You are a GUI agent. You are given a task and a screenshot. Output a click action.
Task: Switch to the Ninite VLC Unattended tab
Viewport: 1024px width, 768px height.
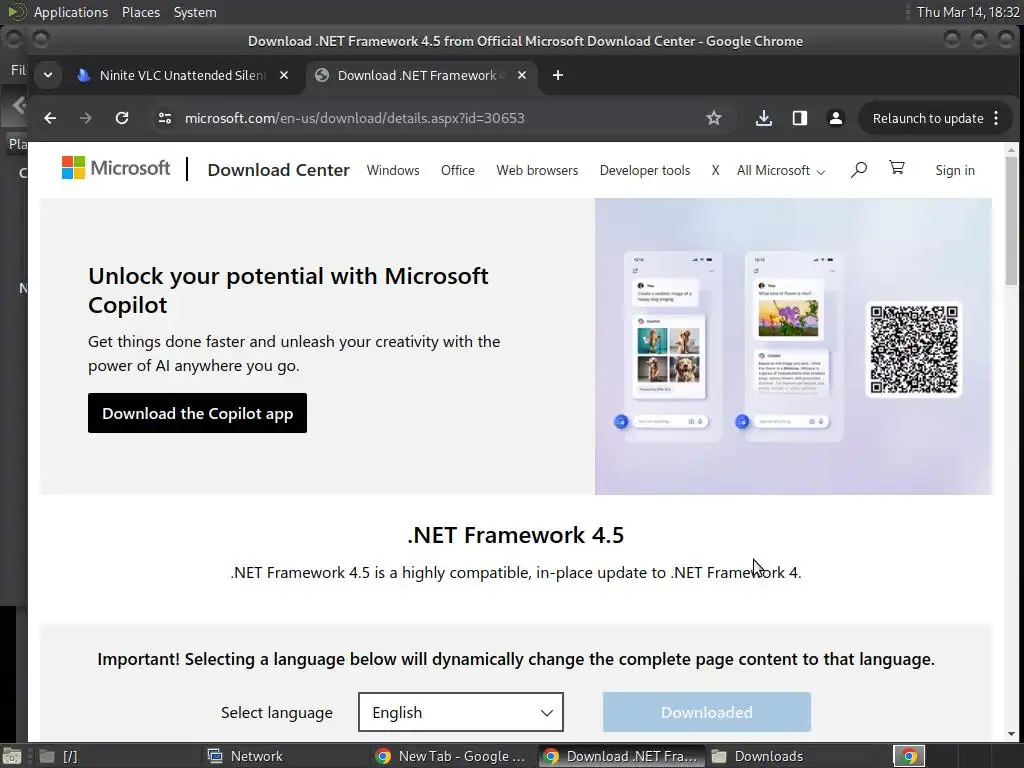point(183,75)
